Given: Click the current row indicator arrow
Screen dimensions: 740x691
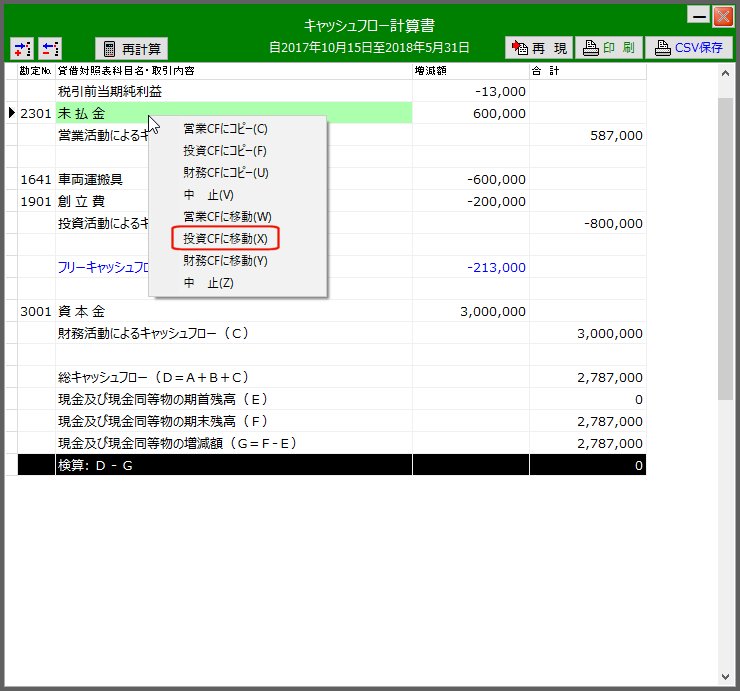Looking at the screenshot, I should pos(12,113).
